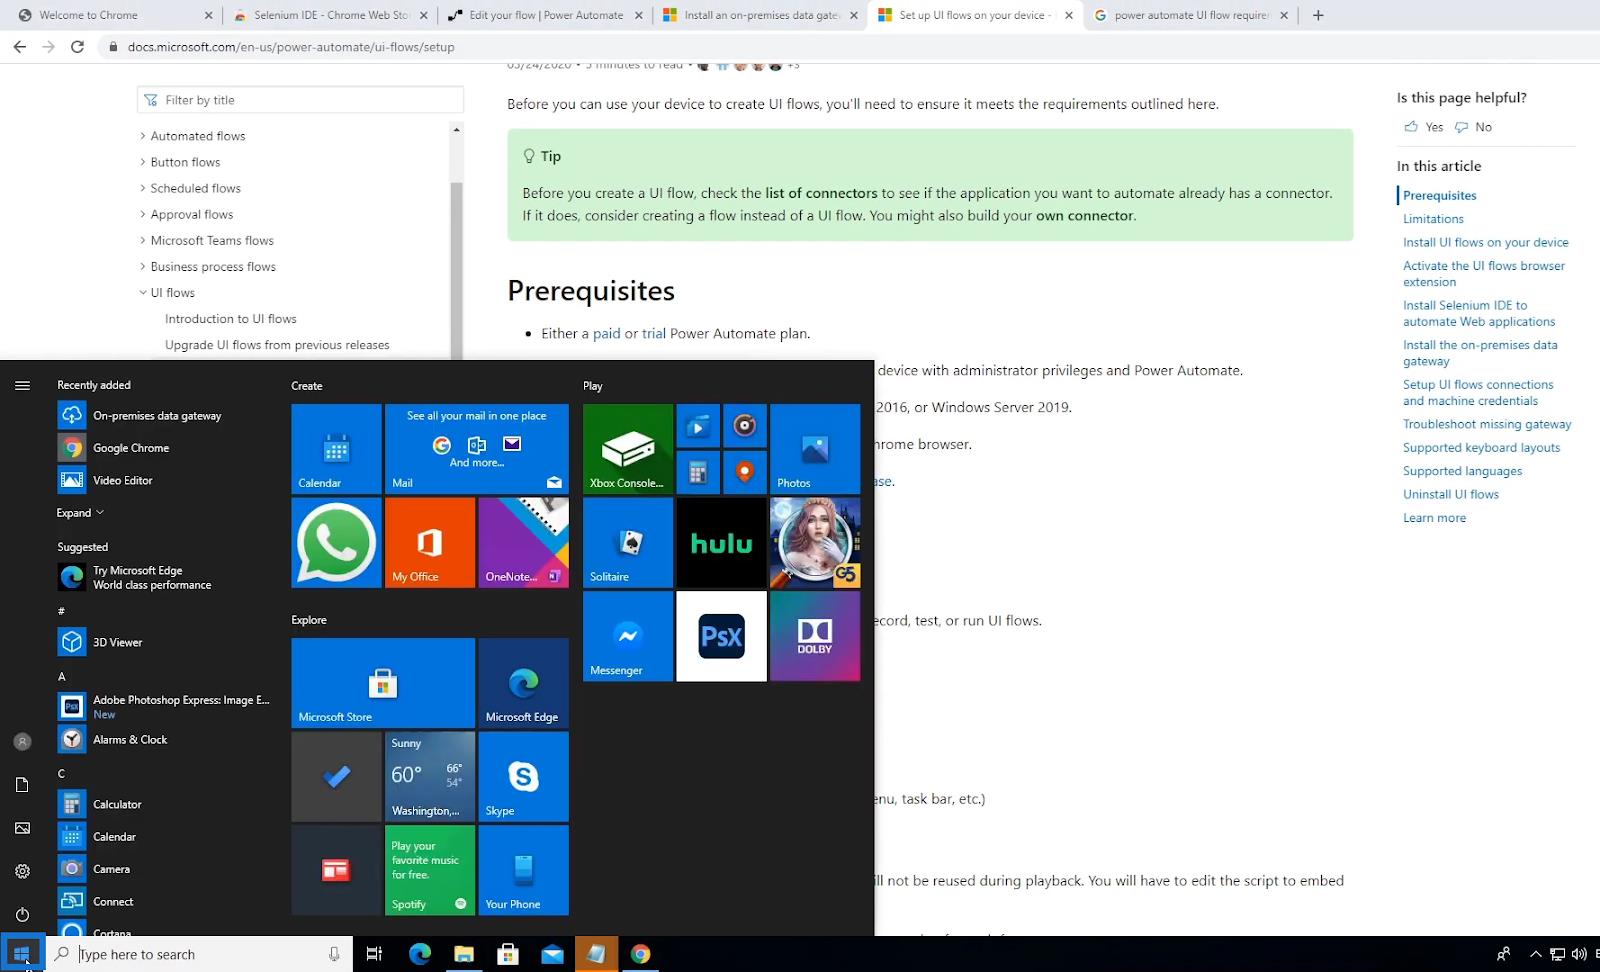Open My Office tile

(x=430, y=542)
